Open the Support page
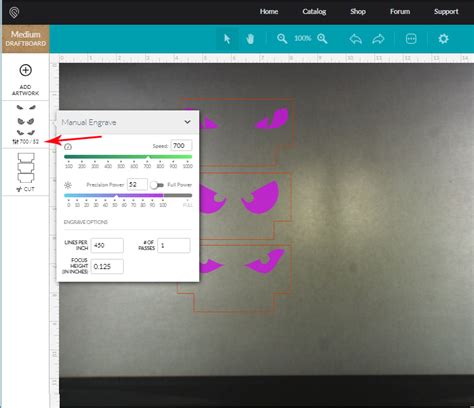 pyautogui.click(x=446, y=12)
